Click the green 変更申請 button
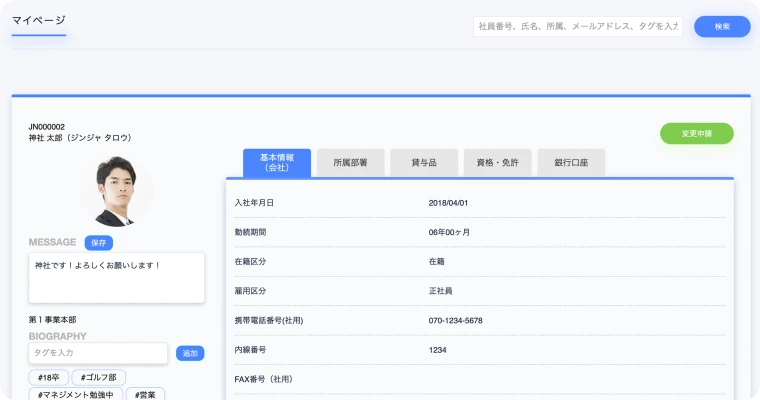 [x=696, y=133]
